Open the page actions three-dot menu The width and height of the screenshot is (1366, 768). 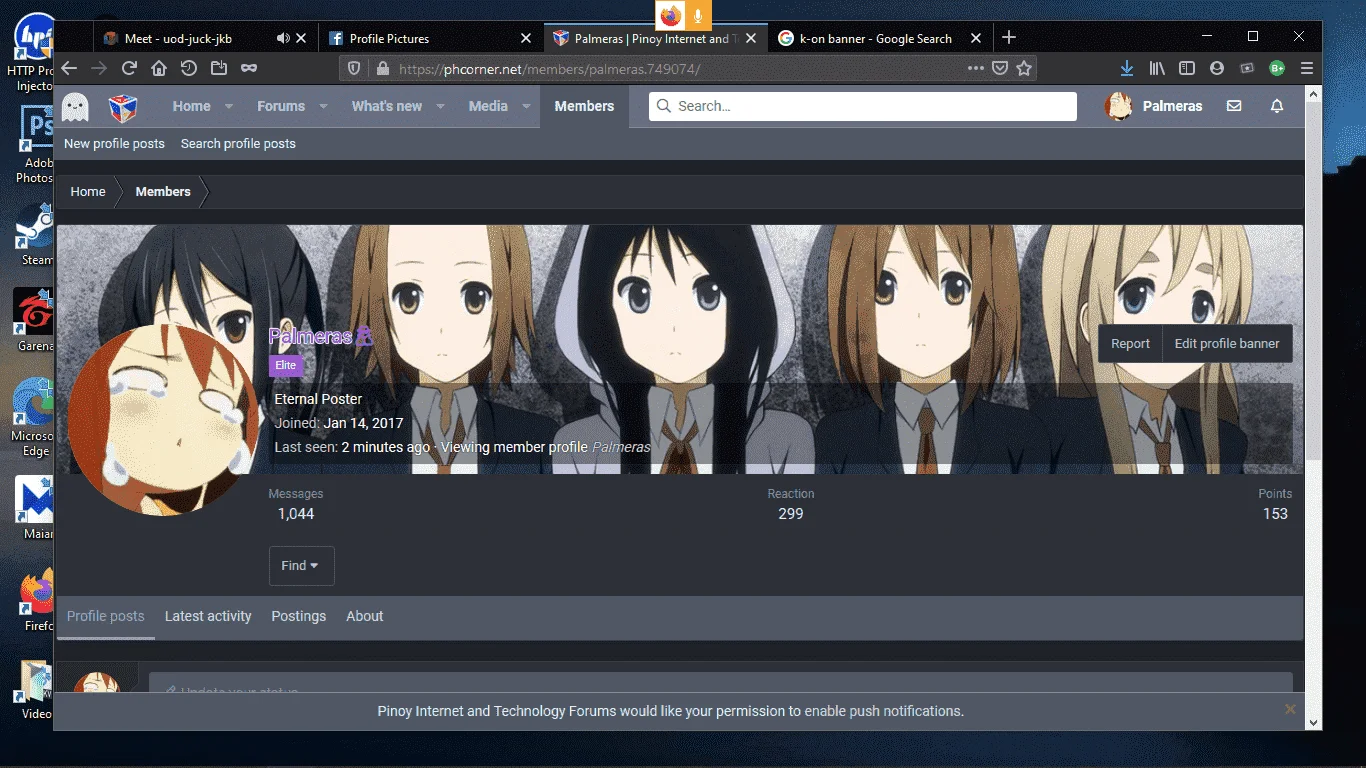tap(976, 68)
